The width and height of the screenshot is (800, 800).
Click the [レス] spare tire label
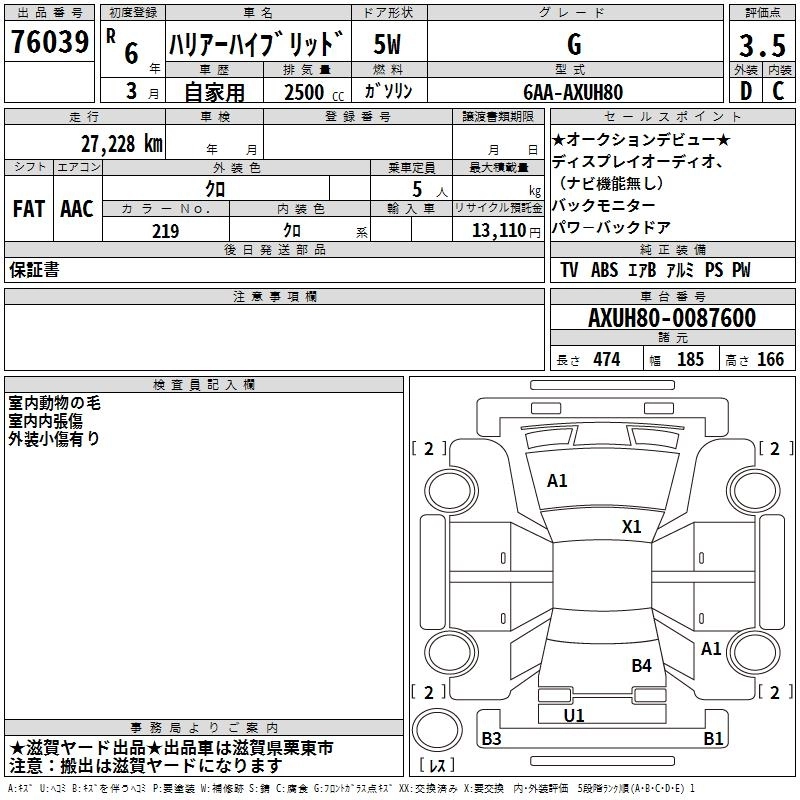point(437,767)
